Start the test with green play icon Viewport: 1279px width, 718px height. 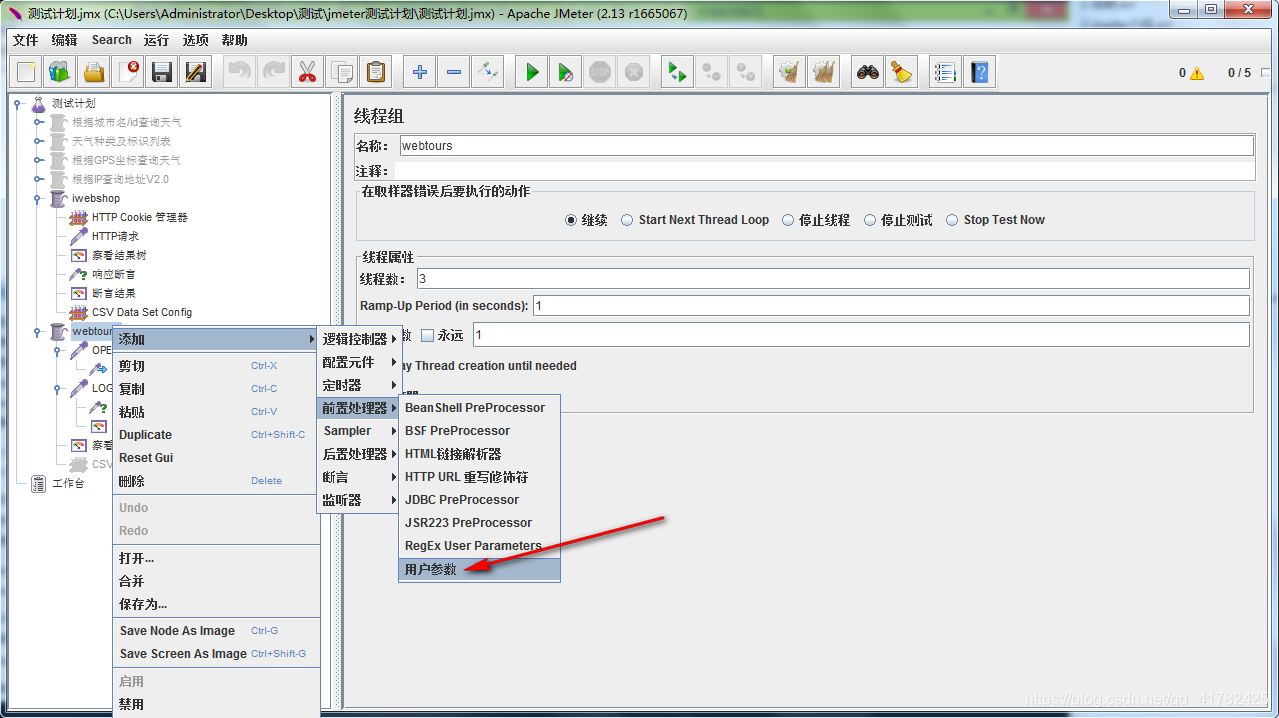click(532, 72)
